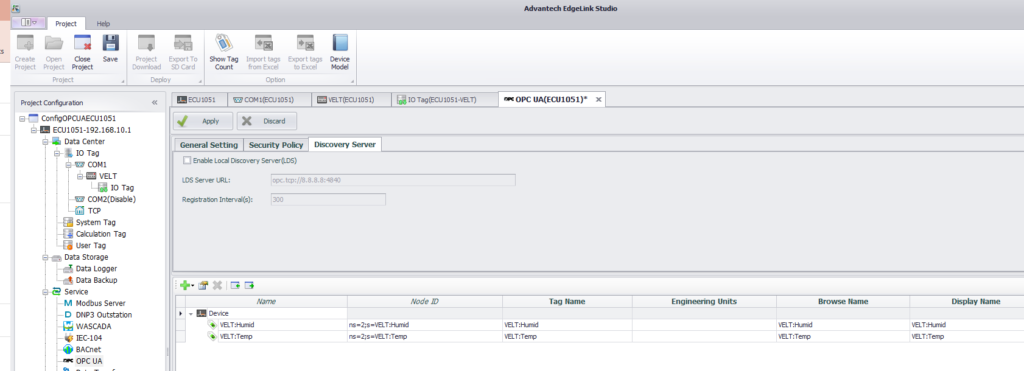Select TCP node in project tree
This screenshot has height=371, width=1024.
[94, 210]
